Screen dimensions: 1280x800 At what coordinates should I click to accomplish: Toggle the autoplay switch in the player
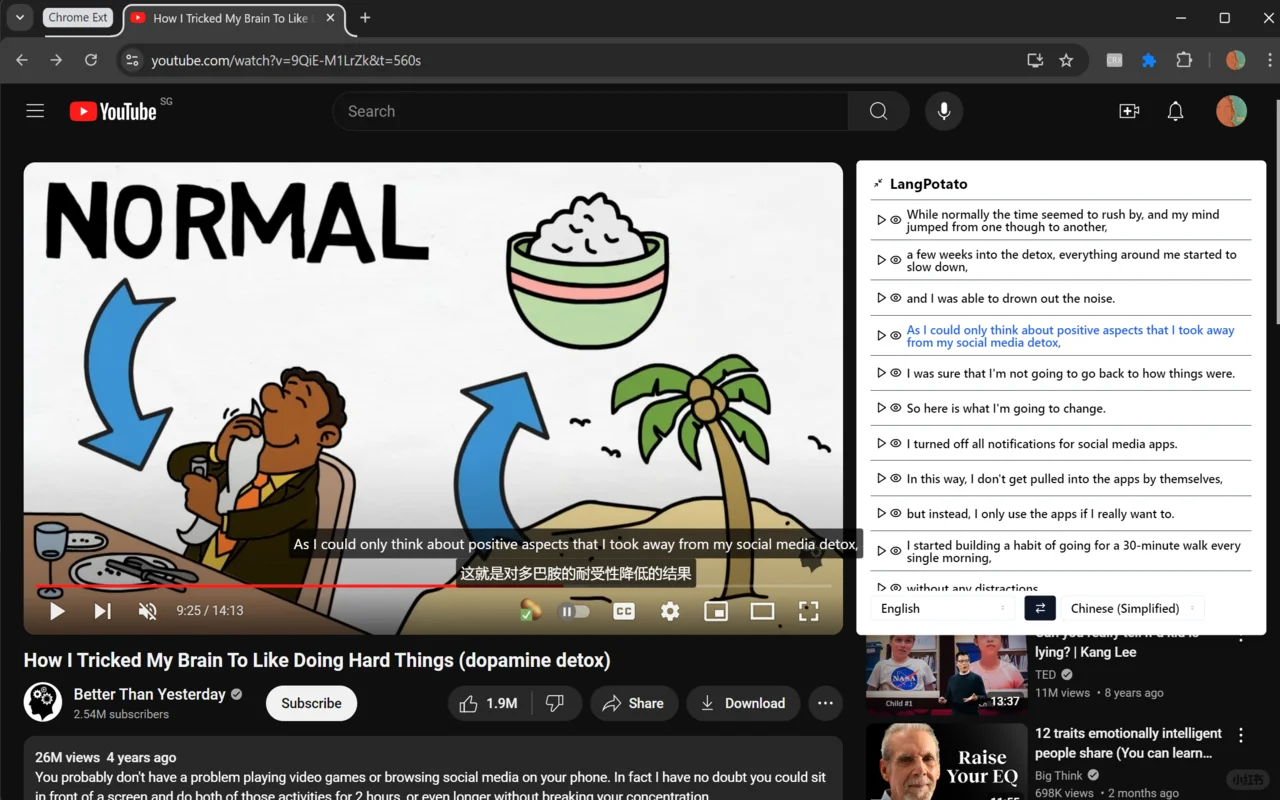(x=574, y=610)
